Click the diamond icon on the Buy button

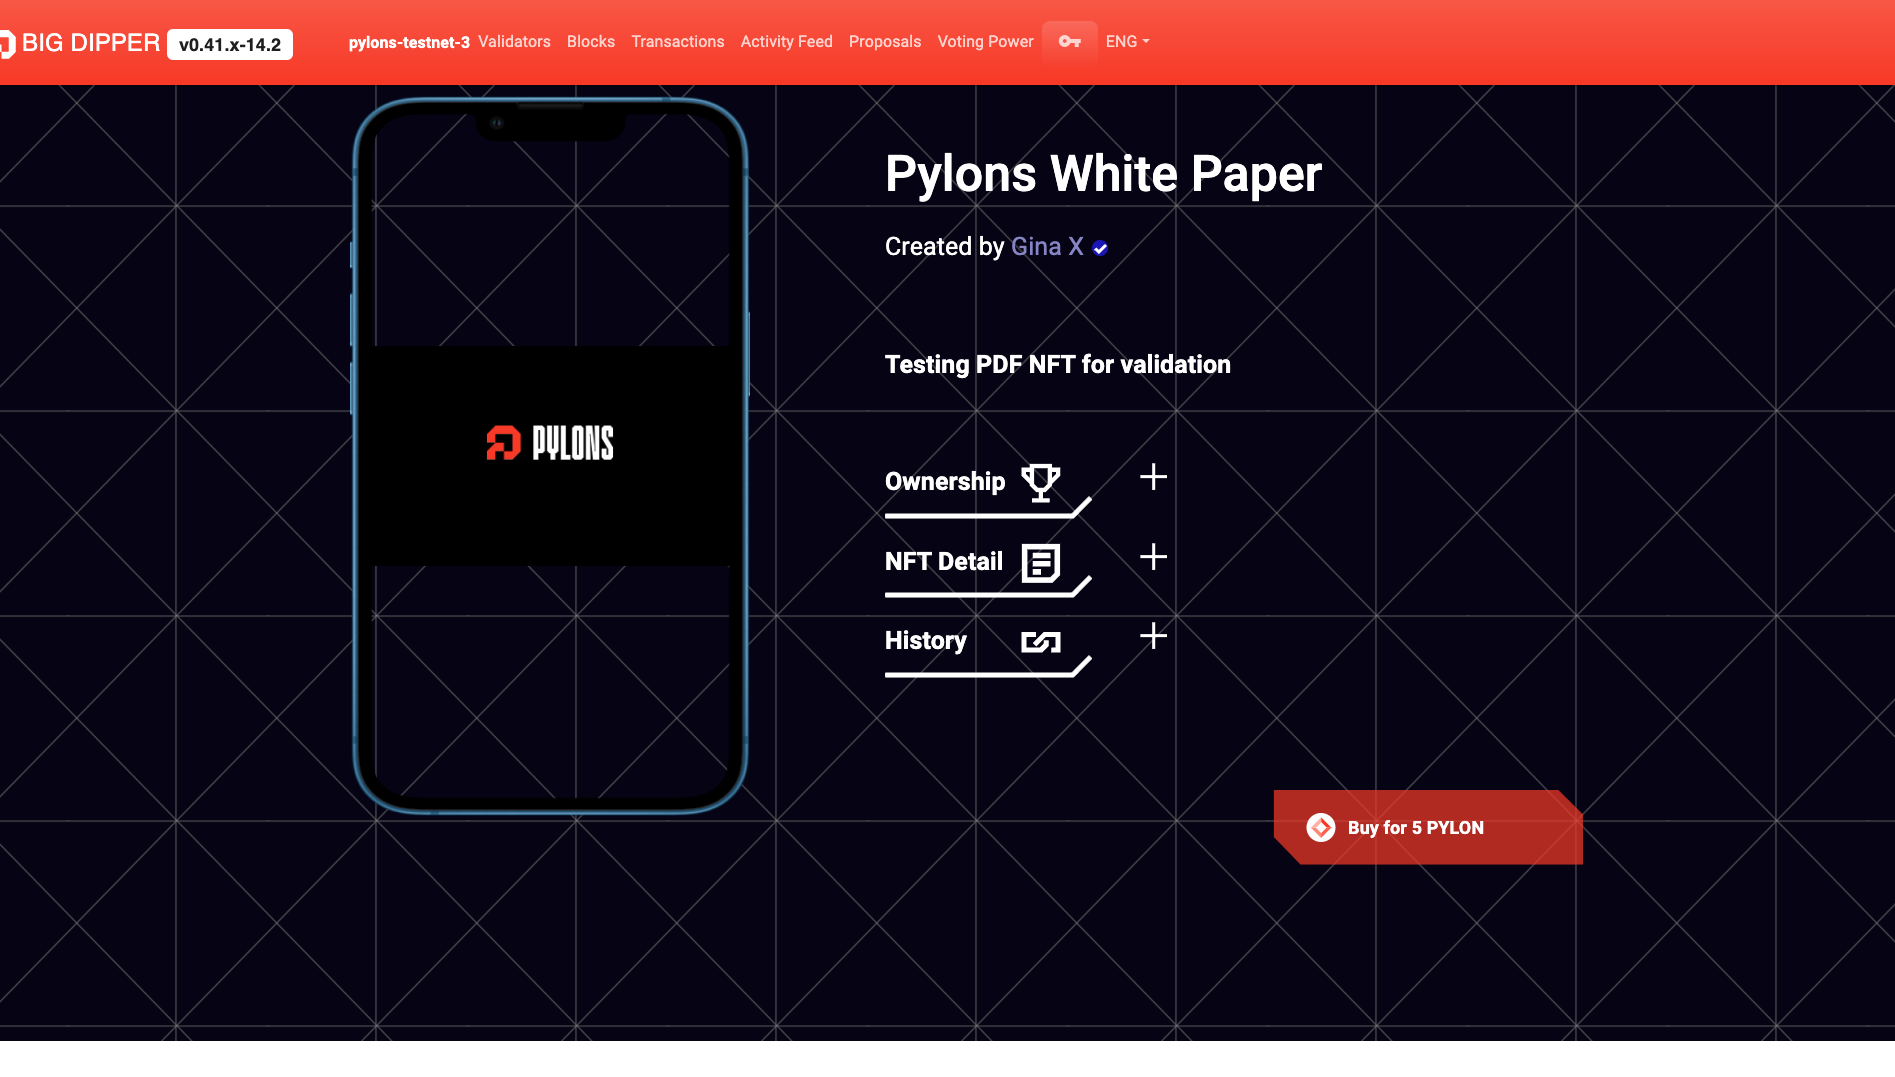pos(1320,827)
